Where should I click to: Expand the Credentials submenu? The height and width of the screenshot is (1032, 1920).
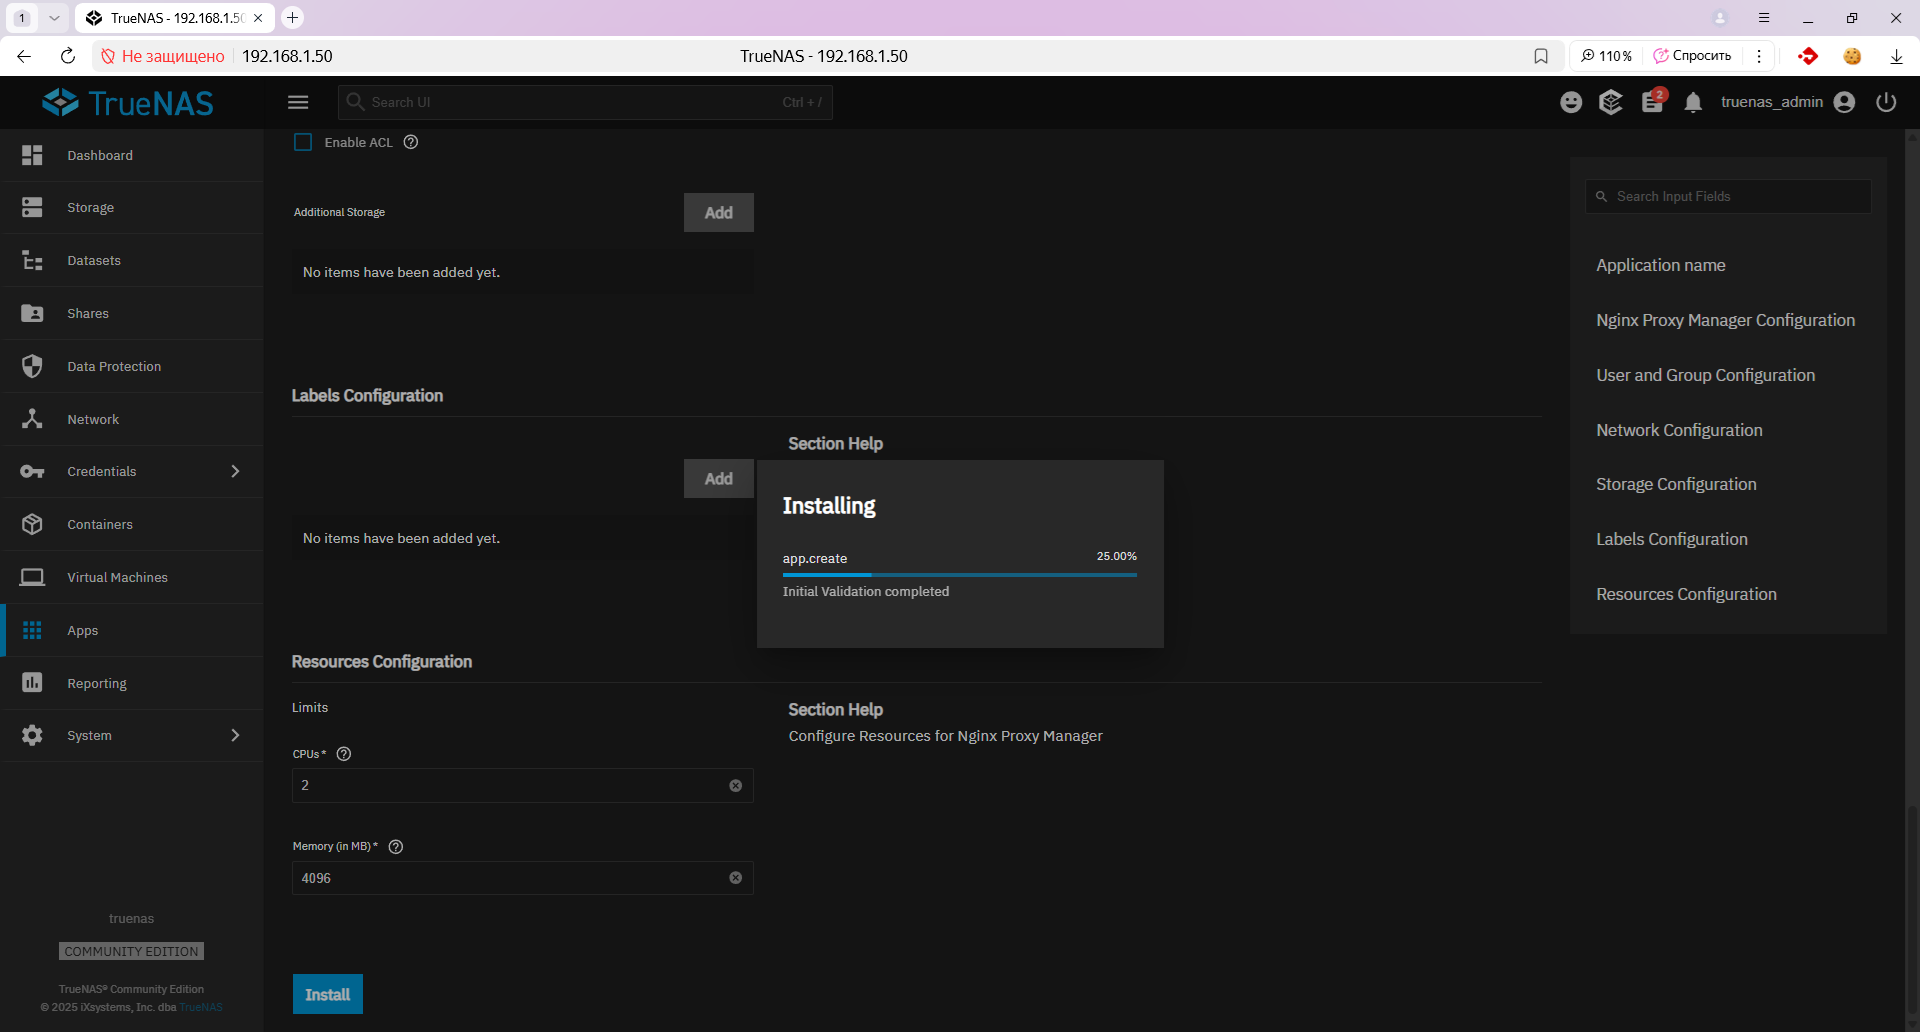click(235, 471)
